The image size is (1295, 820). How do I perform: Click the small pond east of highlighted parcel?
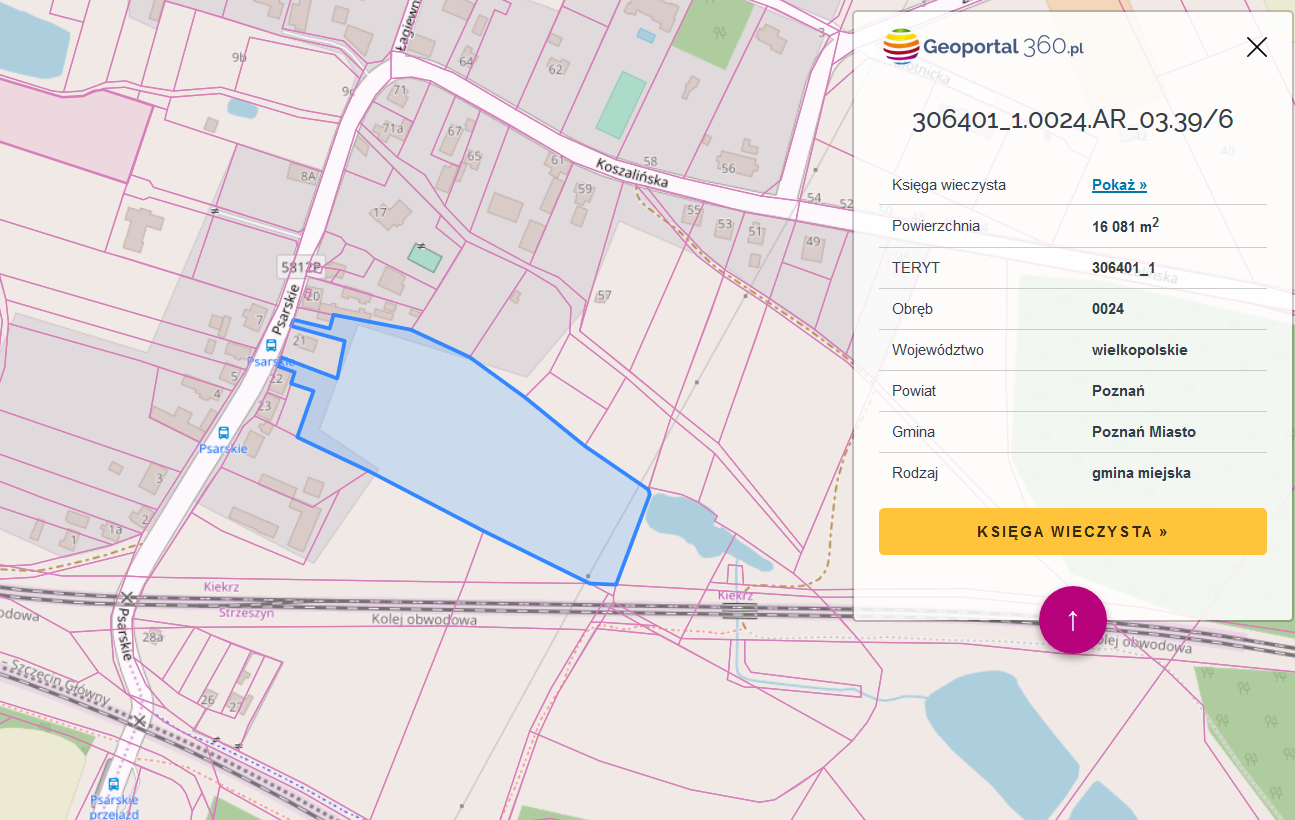pyautogui.click(x=680, y=517)
